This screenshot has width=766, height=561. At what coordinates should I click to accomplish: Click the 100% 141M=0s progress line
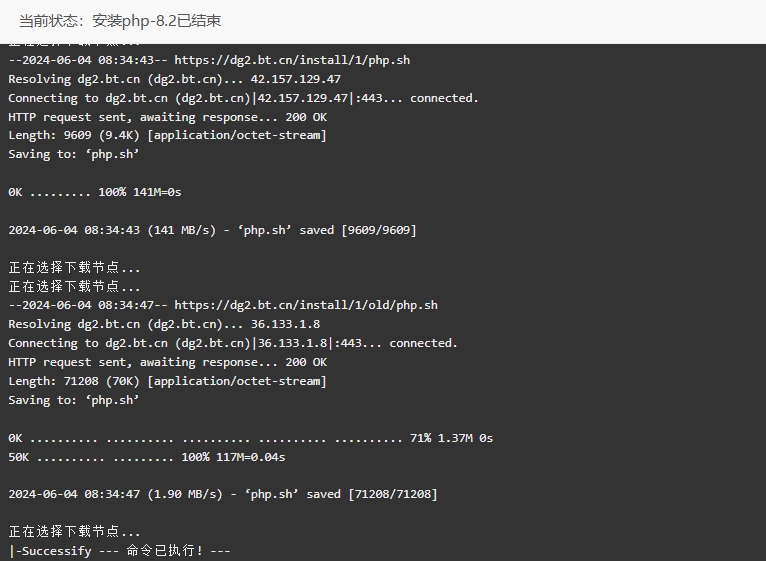coord(95,192)
